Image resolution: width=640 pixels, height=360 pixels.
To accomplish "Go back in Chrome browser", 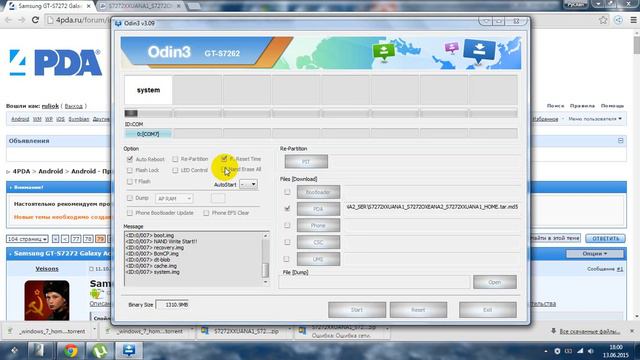I will point(9,20).
